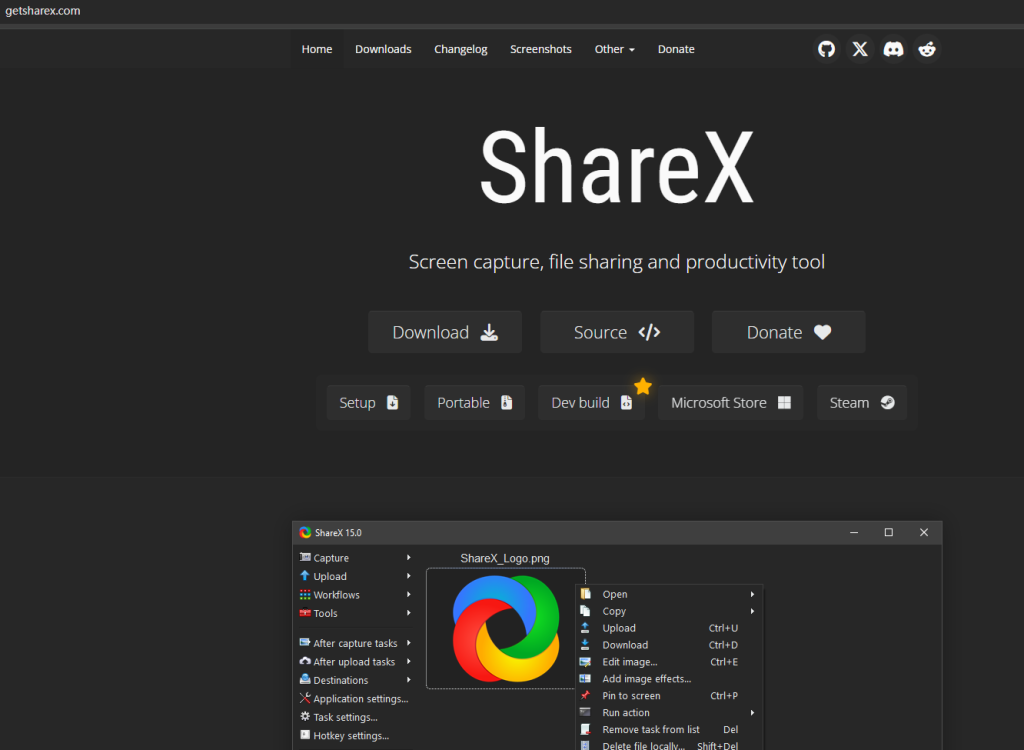This screenshot has height=750, width=1024.
Task: Go to the Home nav tab
Action: pos(317,49)
